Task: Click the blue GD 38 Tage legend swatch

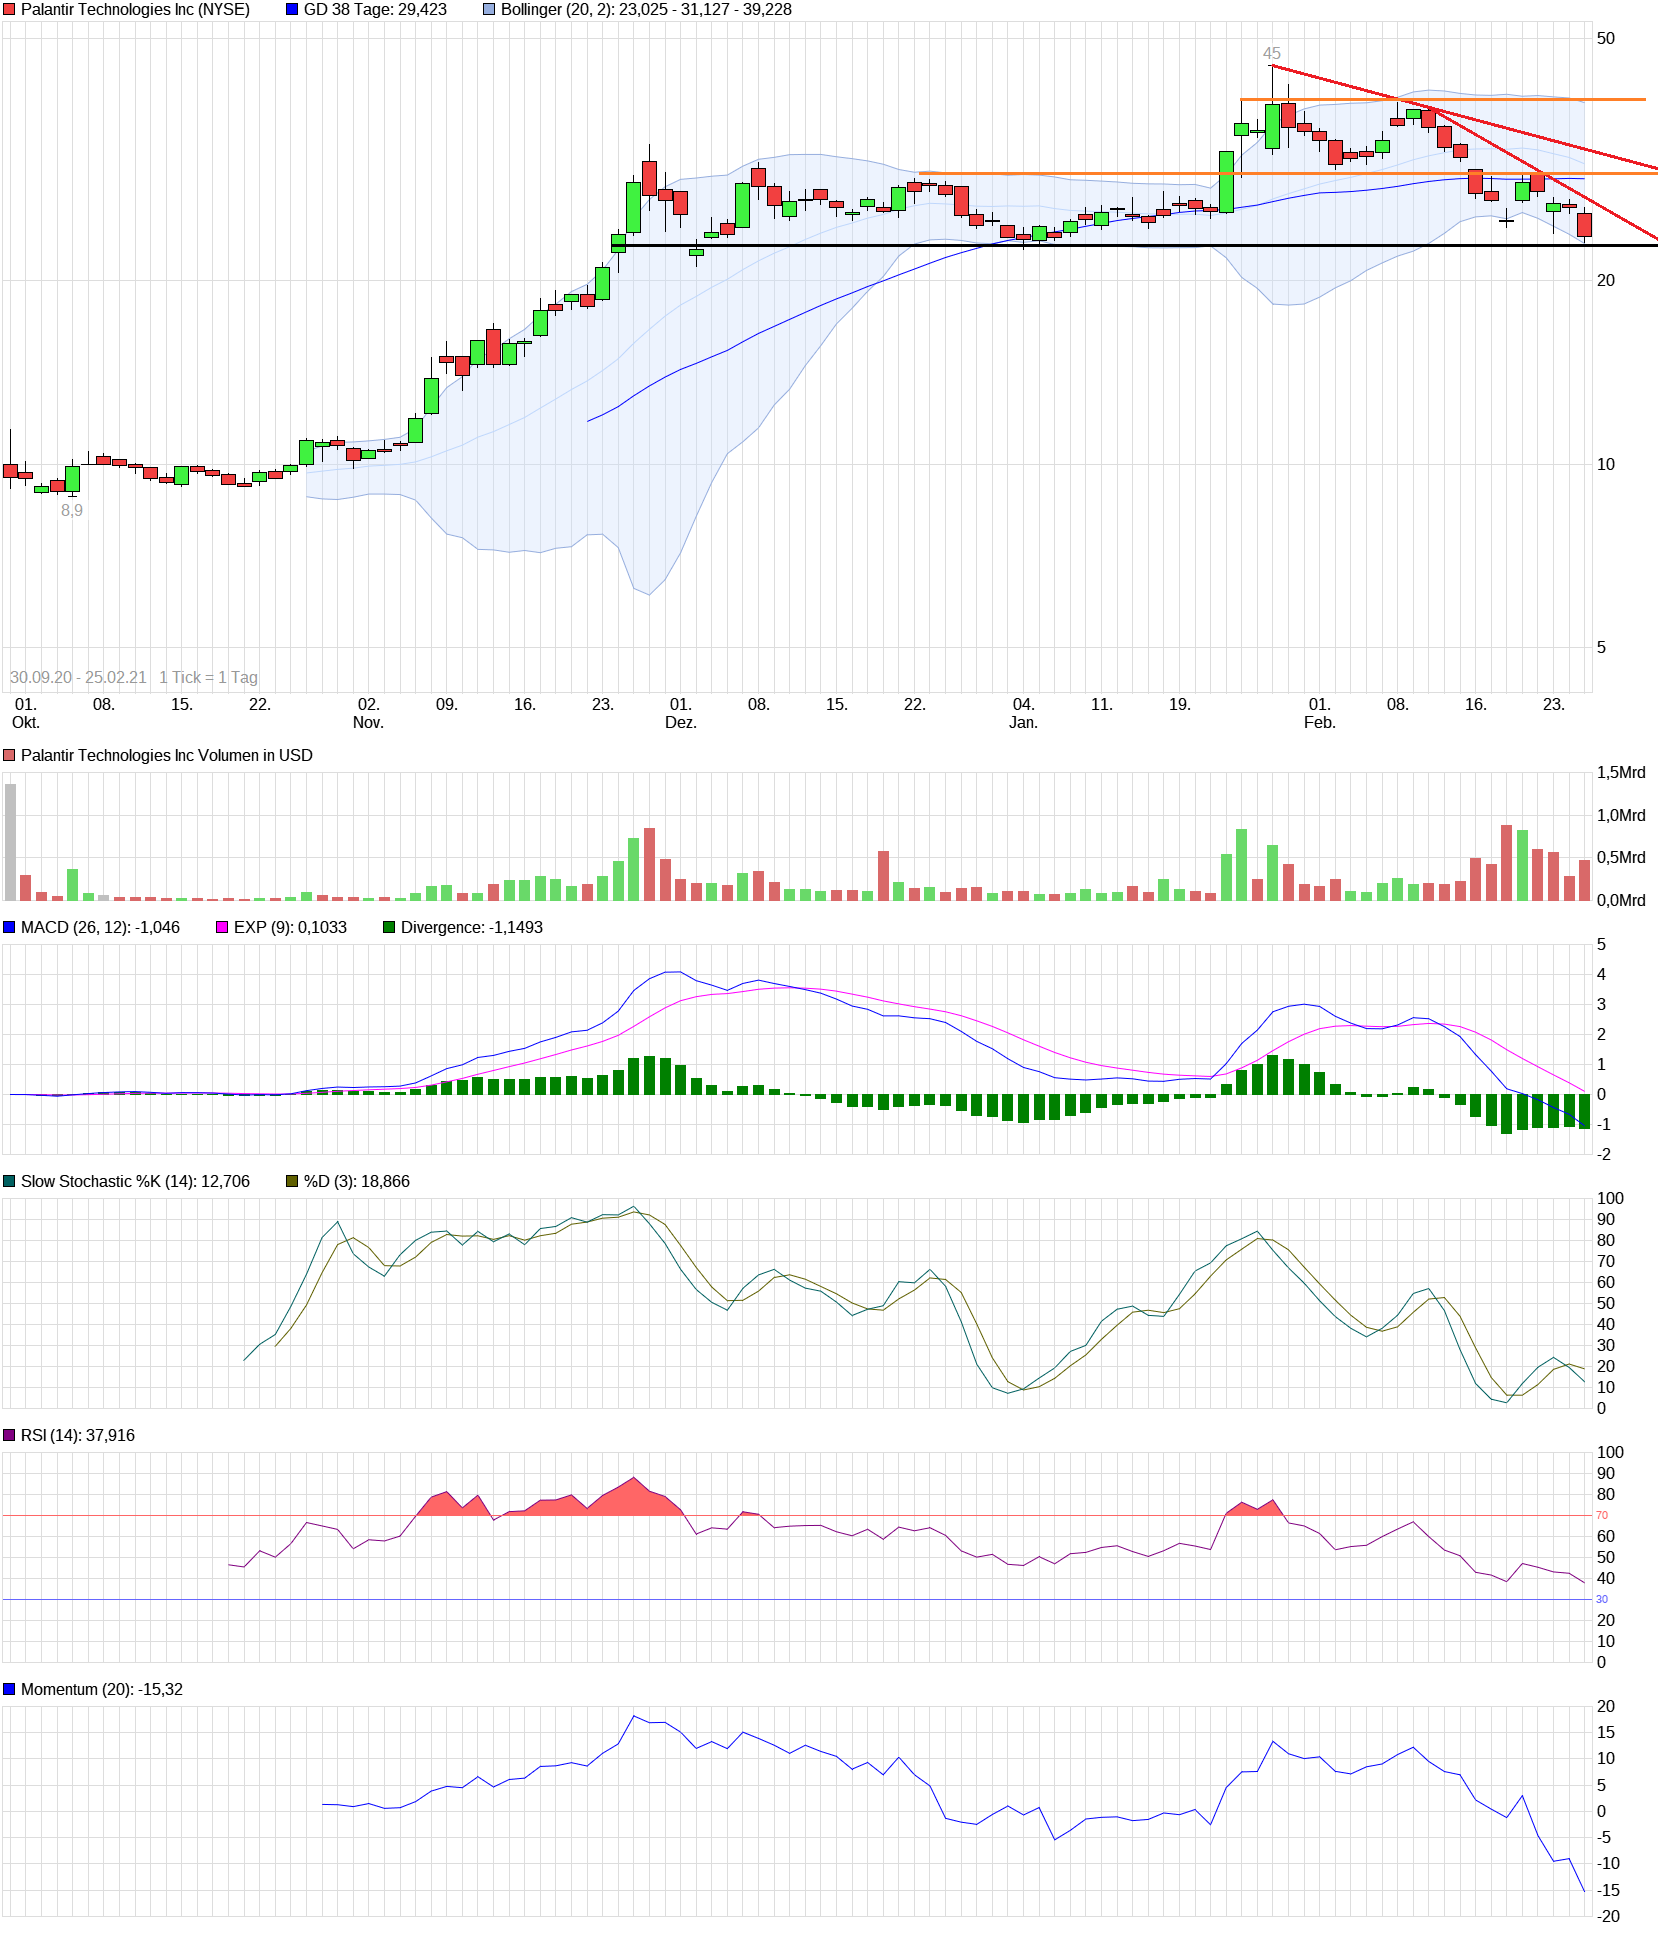Action: pyautogui.click(x=292, y=10)
